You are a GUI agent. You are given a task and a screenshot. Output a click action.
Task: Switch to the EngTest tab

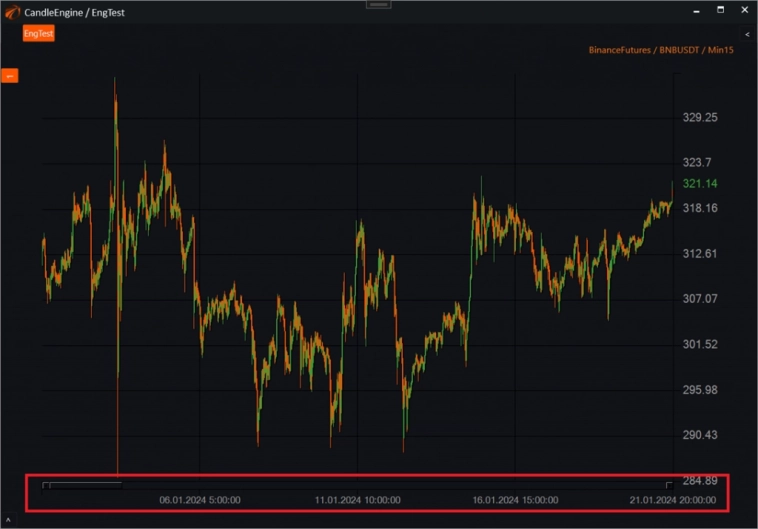[39, 33]
